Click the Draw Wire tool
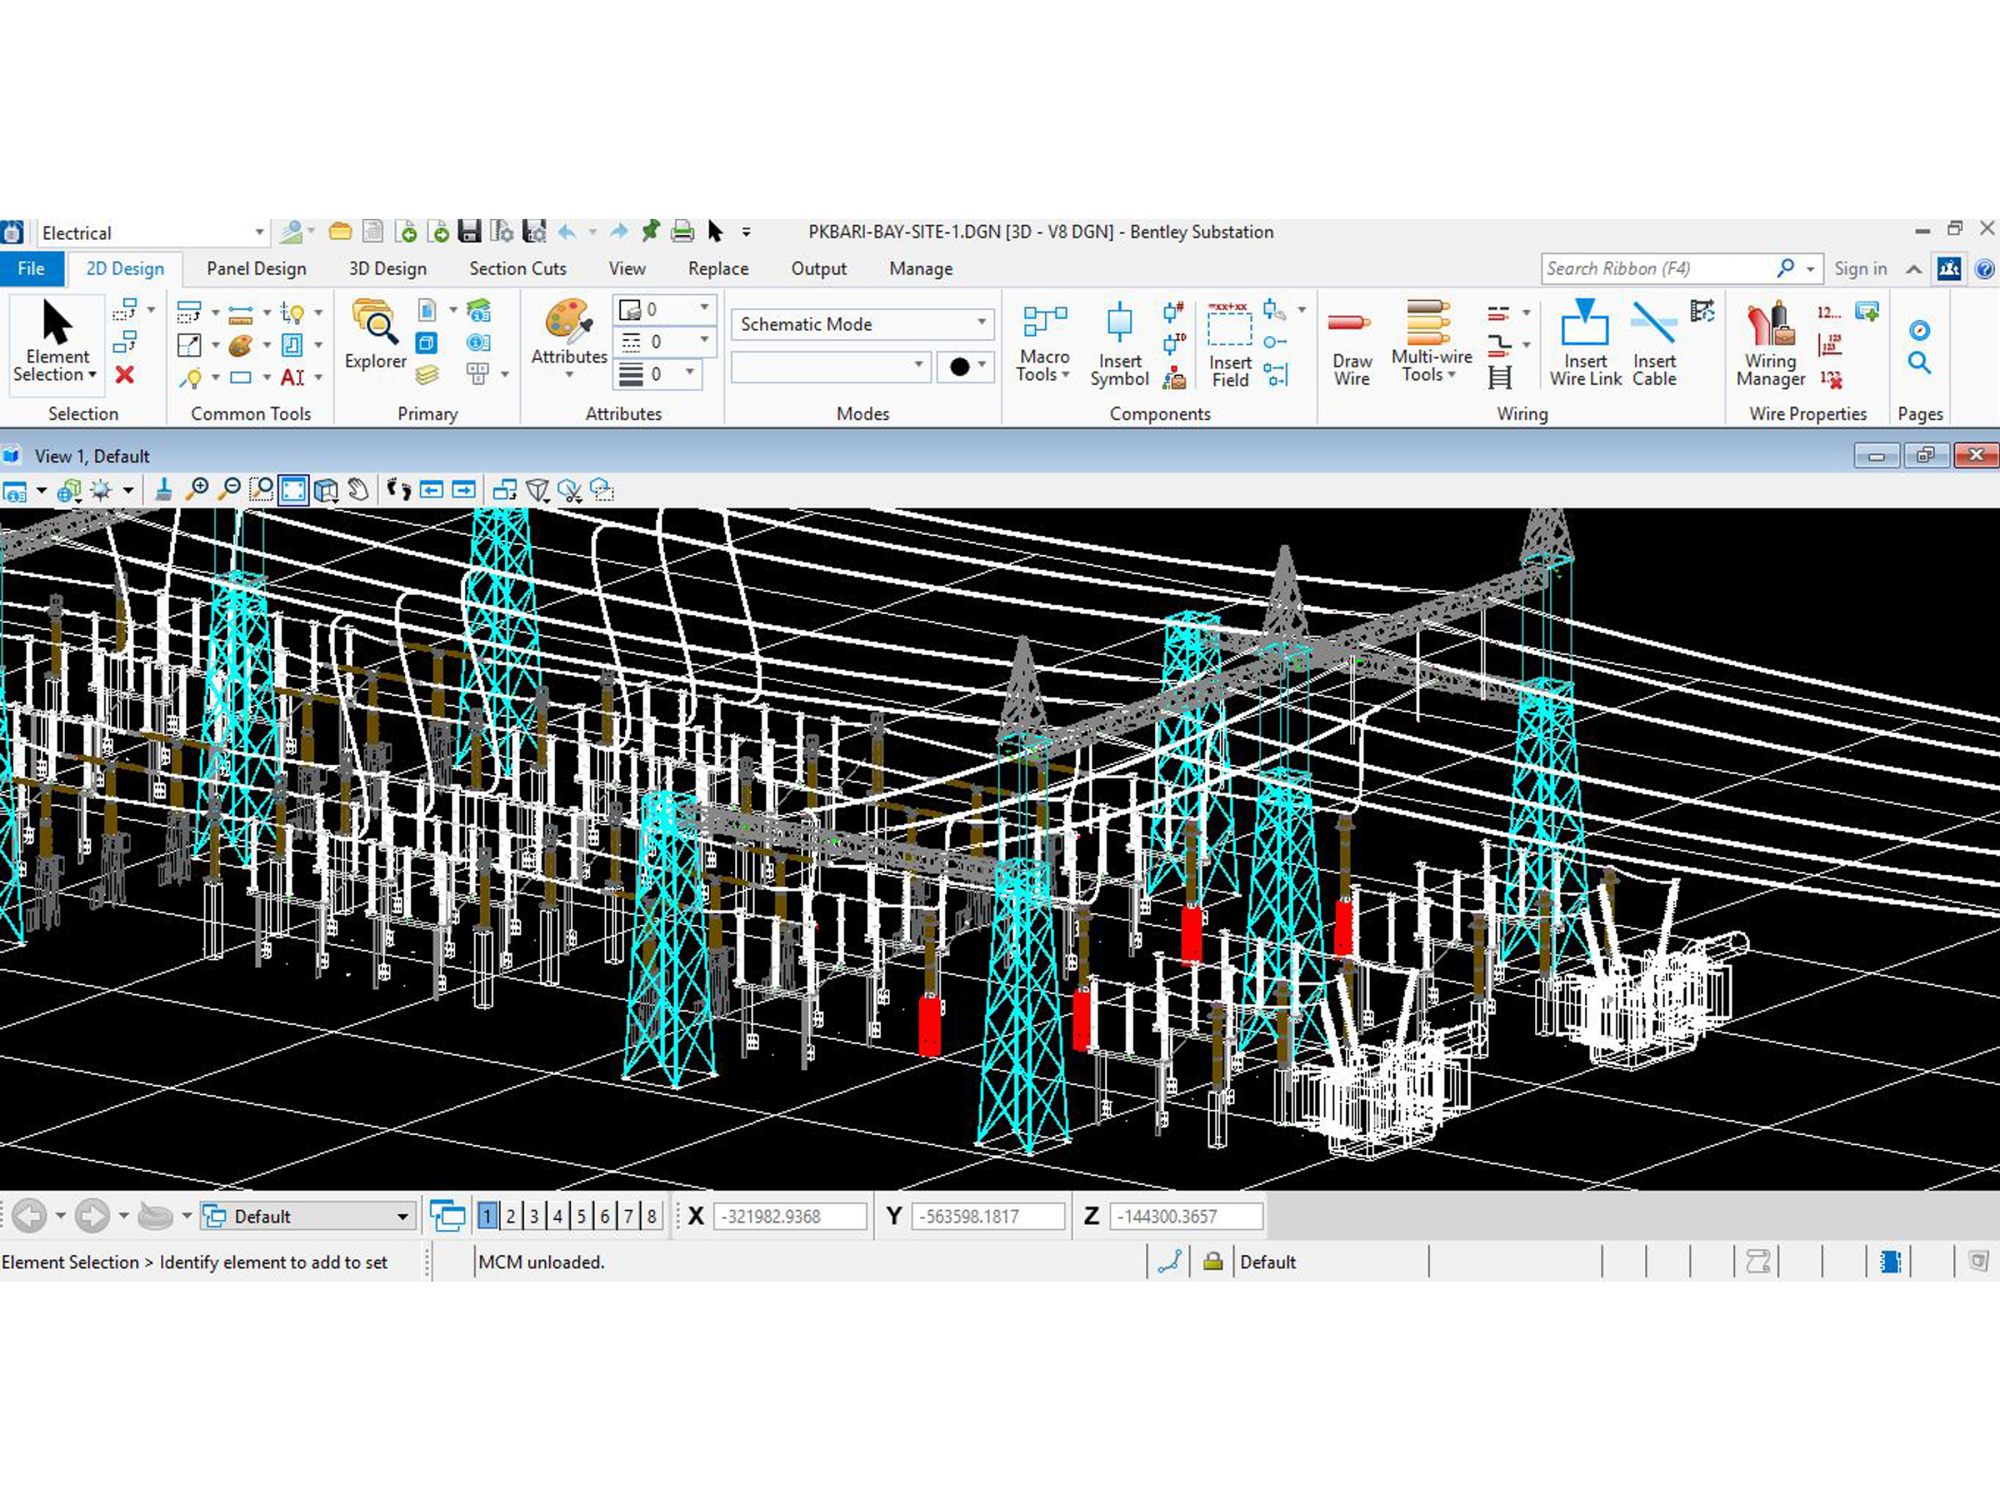2000x1500 pixels. tap(1351, 345)
